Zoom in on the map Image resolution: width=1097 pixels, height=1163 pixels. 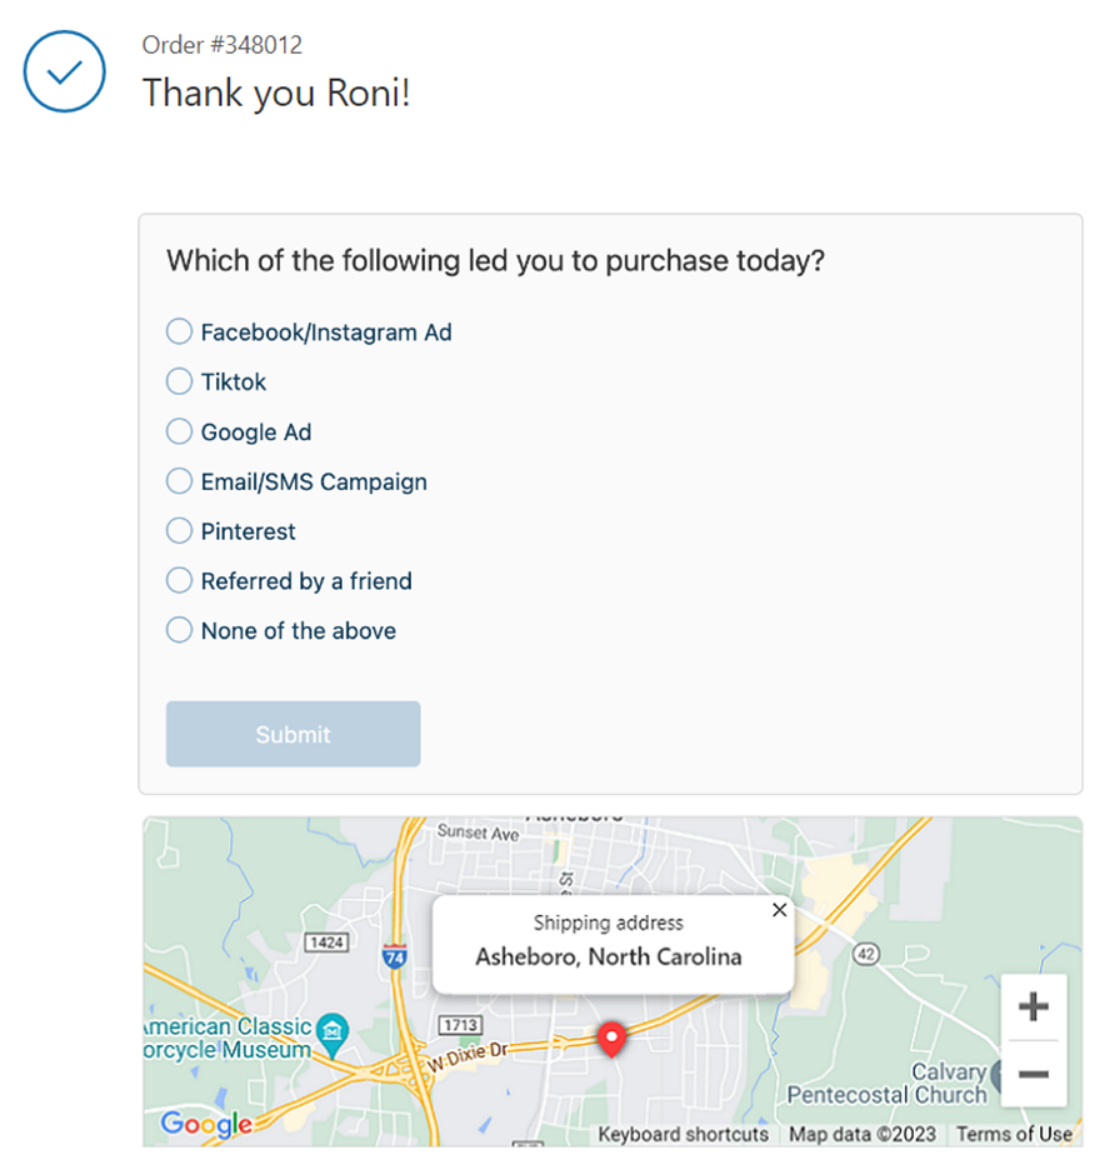click(x=1033, y=1007)
